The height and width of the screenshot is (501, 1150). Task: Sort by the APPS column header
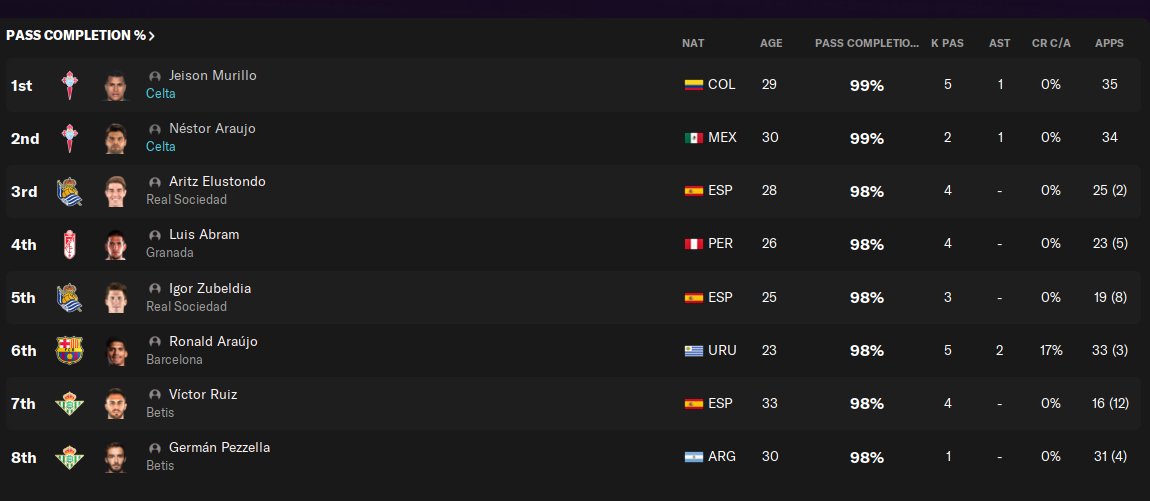click(x=1109, y=44)
